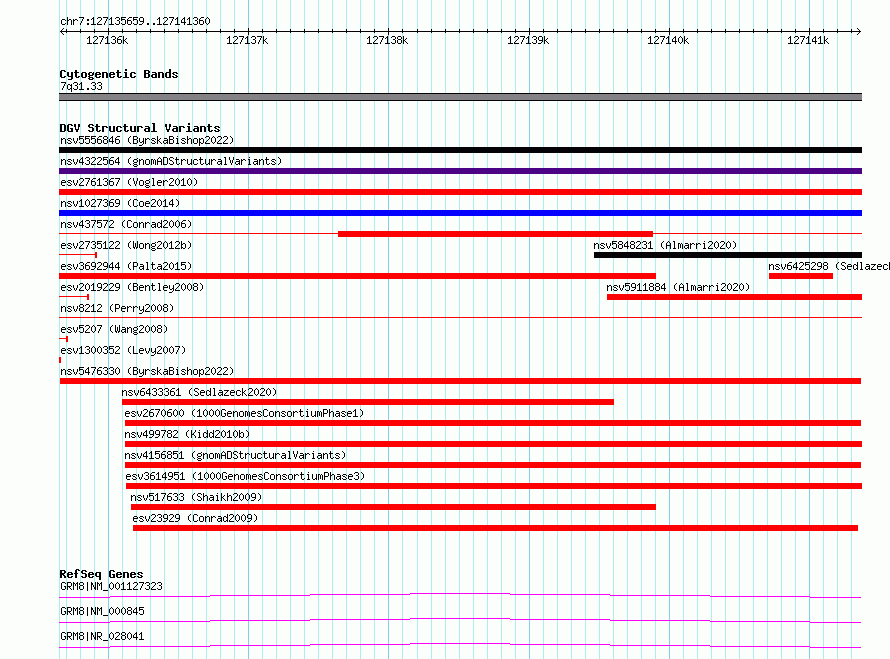Open esv3692944 (Palta2015) variant label
The image size is (890, 659).
point(126,266)
